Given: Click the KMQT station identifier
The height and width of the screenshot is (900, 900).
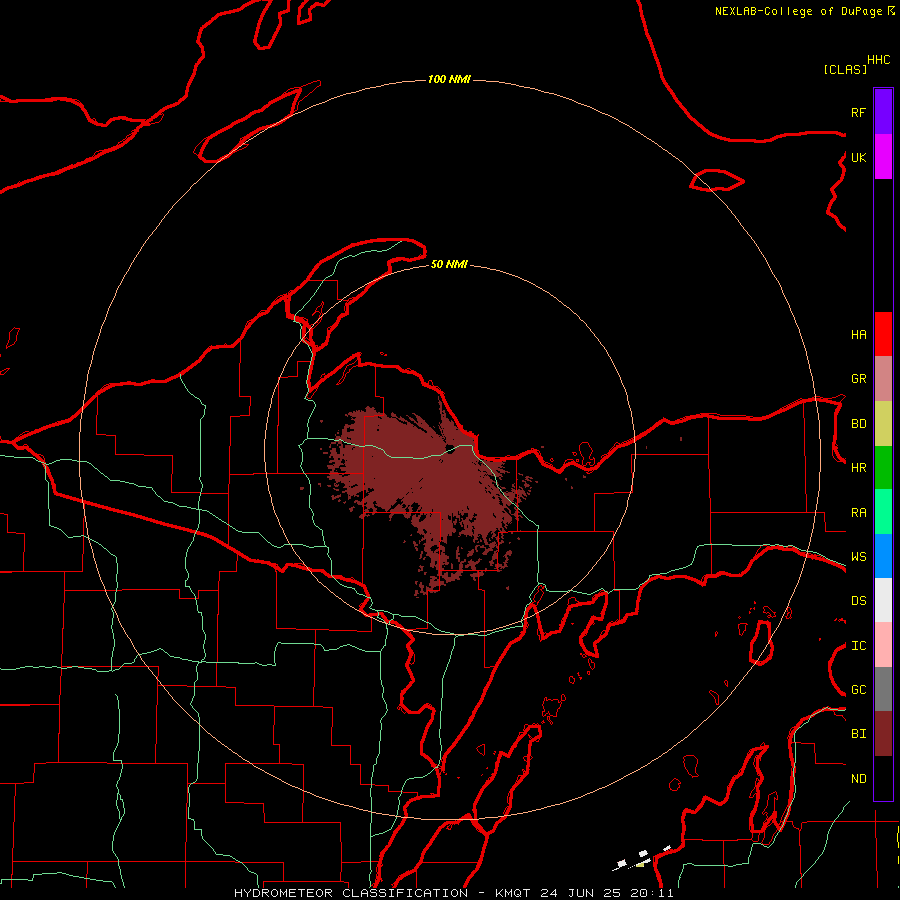Looking at the screenshot, I should tap(513, 893).
